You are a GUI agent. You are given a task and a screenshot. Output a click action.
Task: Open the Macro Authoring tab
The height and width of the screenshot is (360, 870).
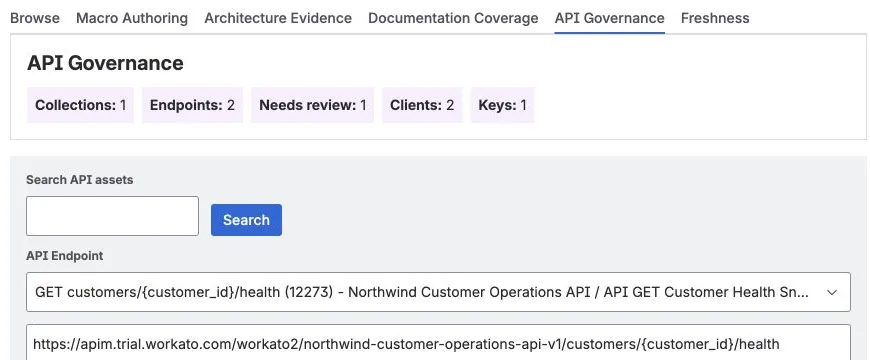pos(132,18)
